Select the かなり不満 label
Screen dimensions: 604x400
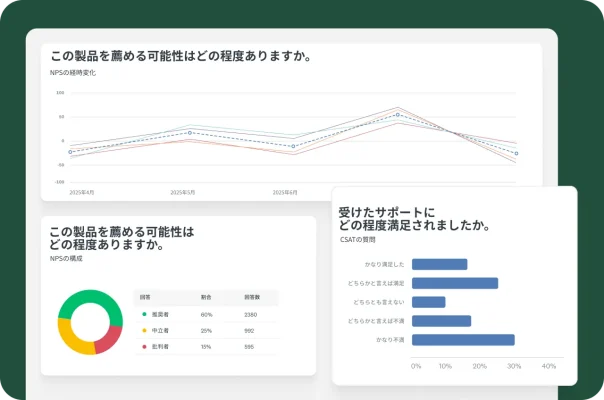click(x=390, y=340)
